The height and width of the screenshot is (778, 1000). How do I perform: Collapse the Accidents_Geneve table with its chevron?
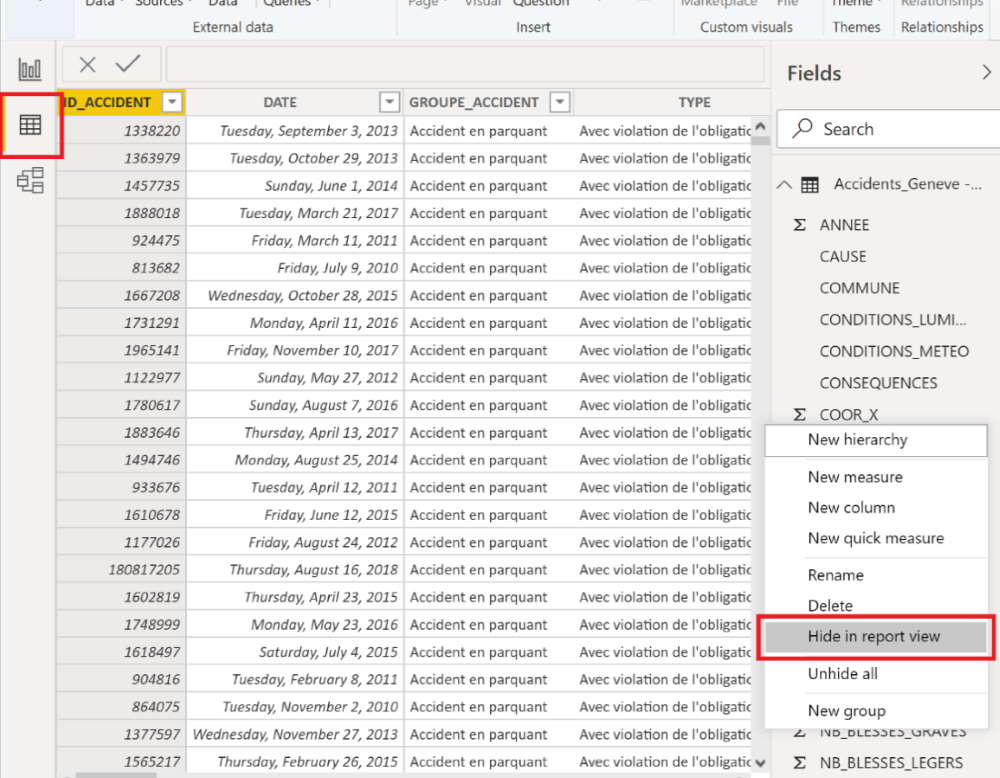click(x=785, y=184)
